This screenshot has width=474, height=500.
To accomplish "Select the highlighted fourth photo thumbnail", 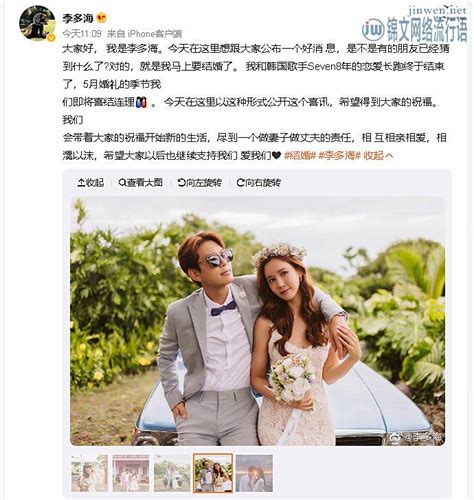I will [x=213, y=473].
